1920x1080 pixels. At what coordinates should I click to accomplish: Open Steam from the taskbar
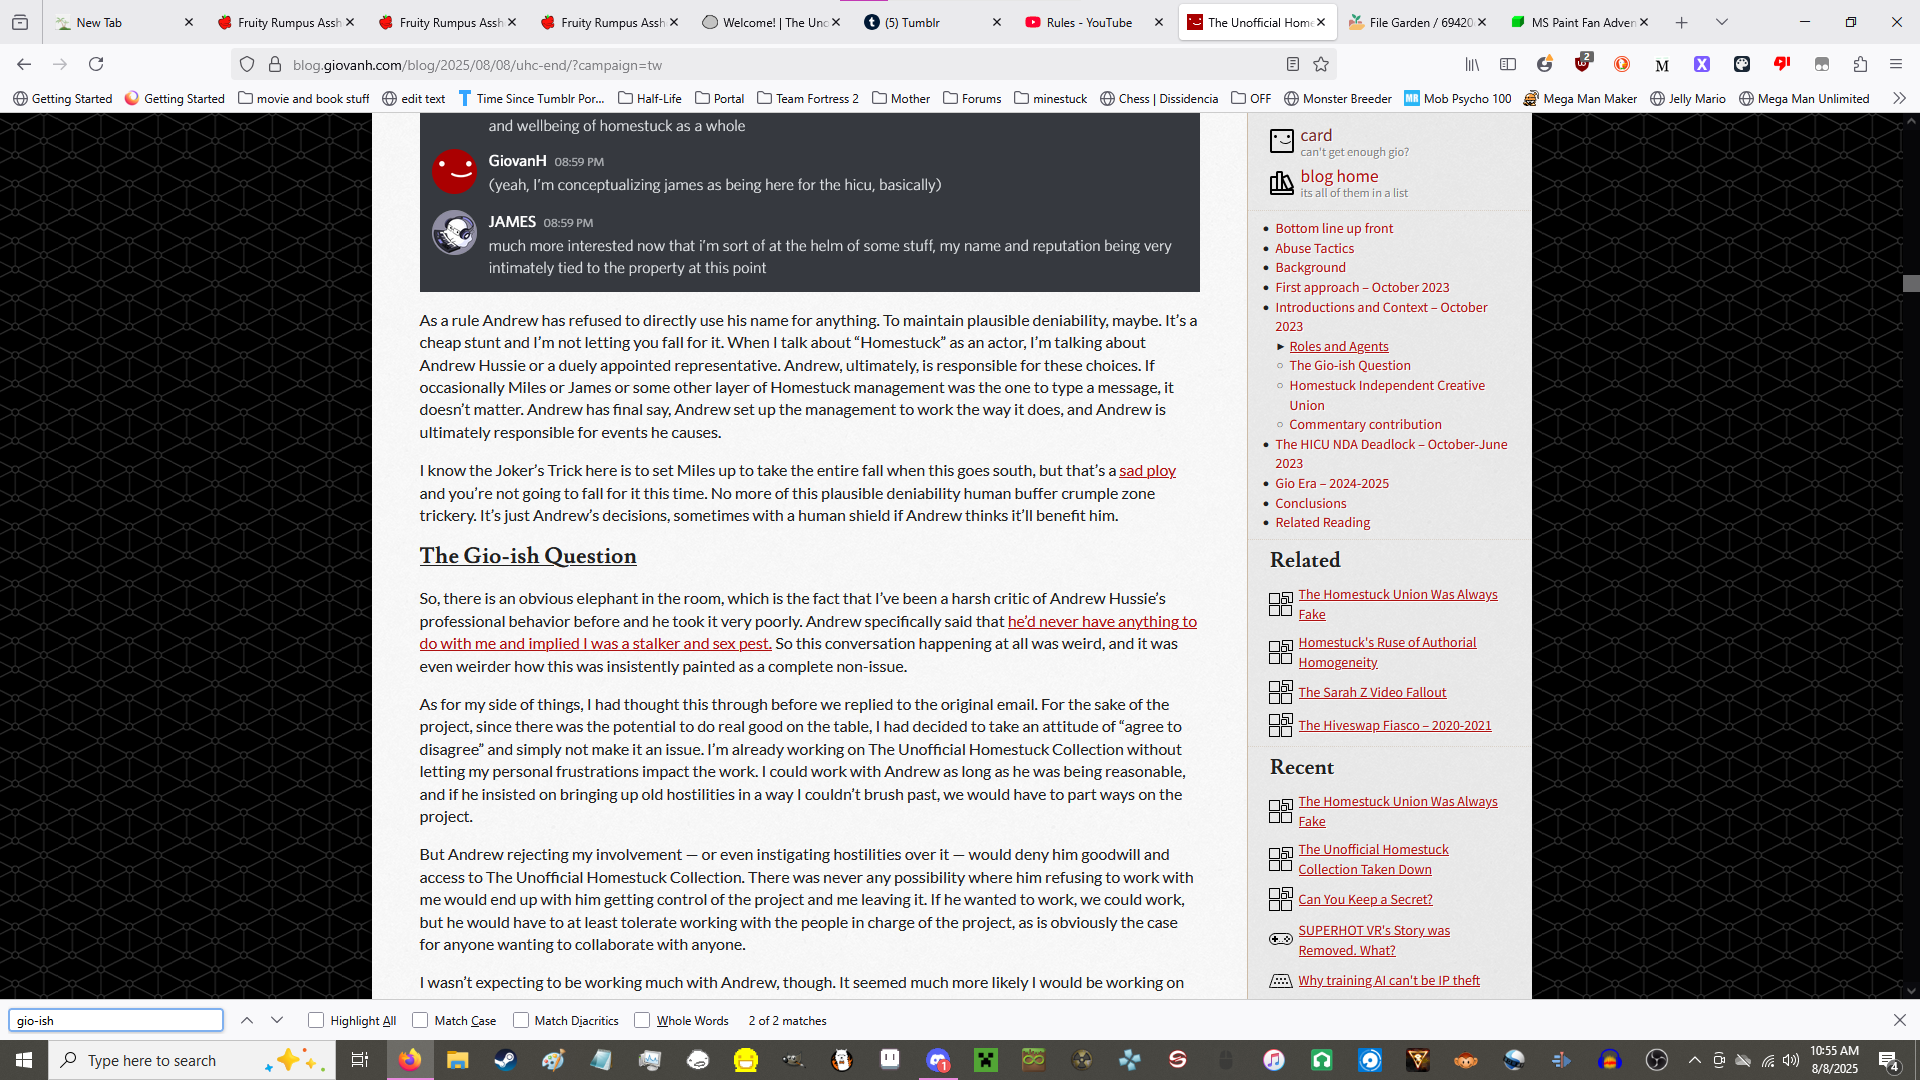coord(506,1060)
